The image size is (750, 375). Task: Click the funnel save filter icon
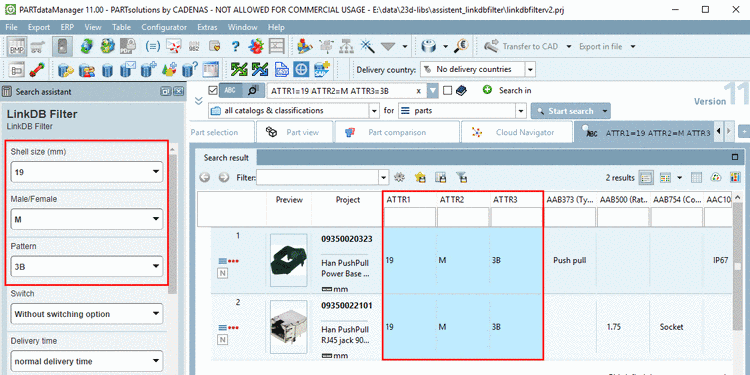tap(462, 178)
